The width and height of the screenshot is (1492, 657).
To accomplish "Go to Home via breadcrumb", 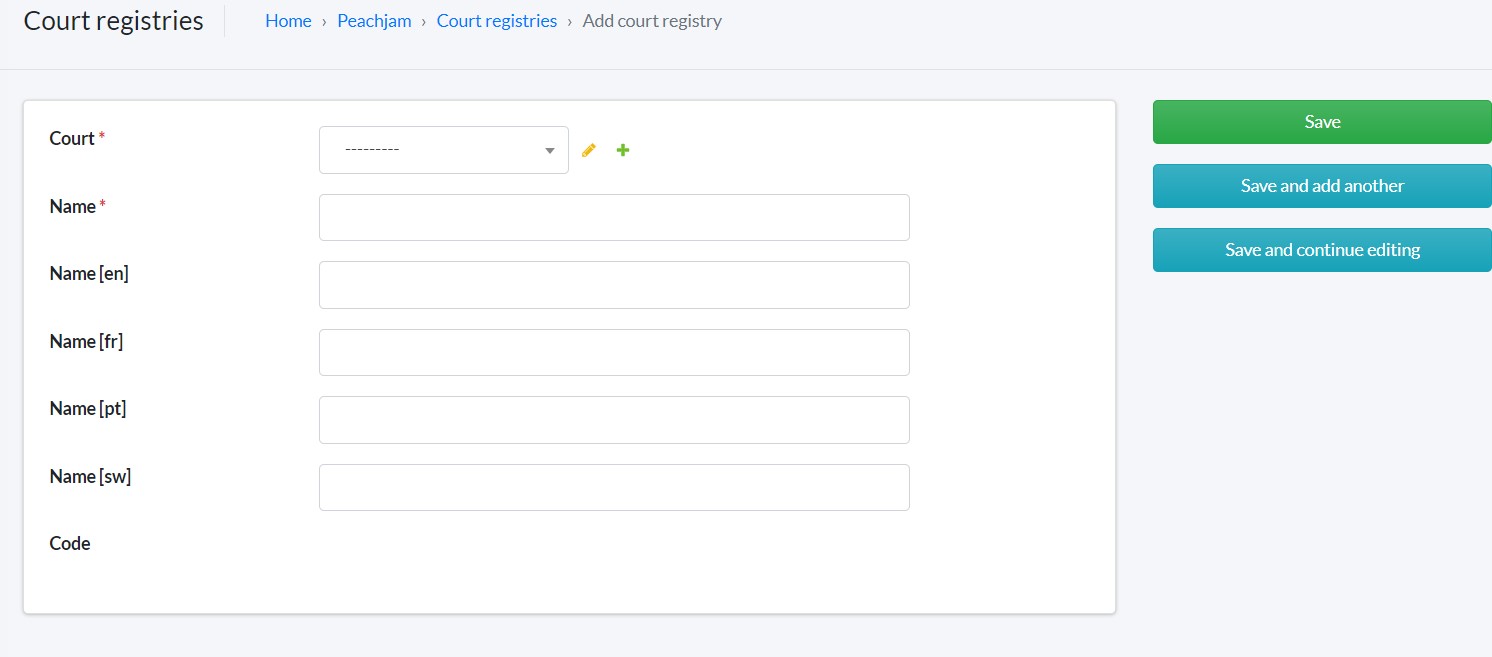I will [288, 21].
